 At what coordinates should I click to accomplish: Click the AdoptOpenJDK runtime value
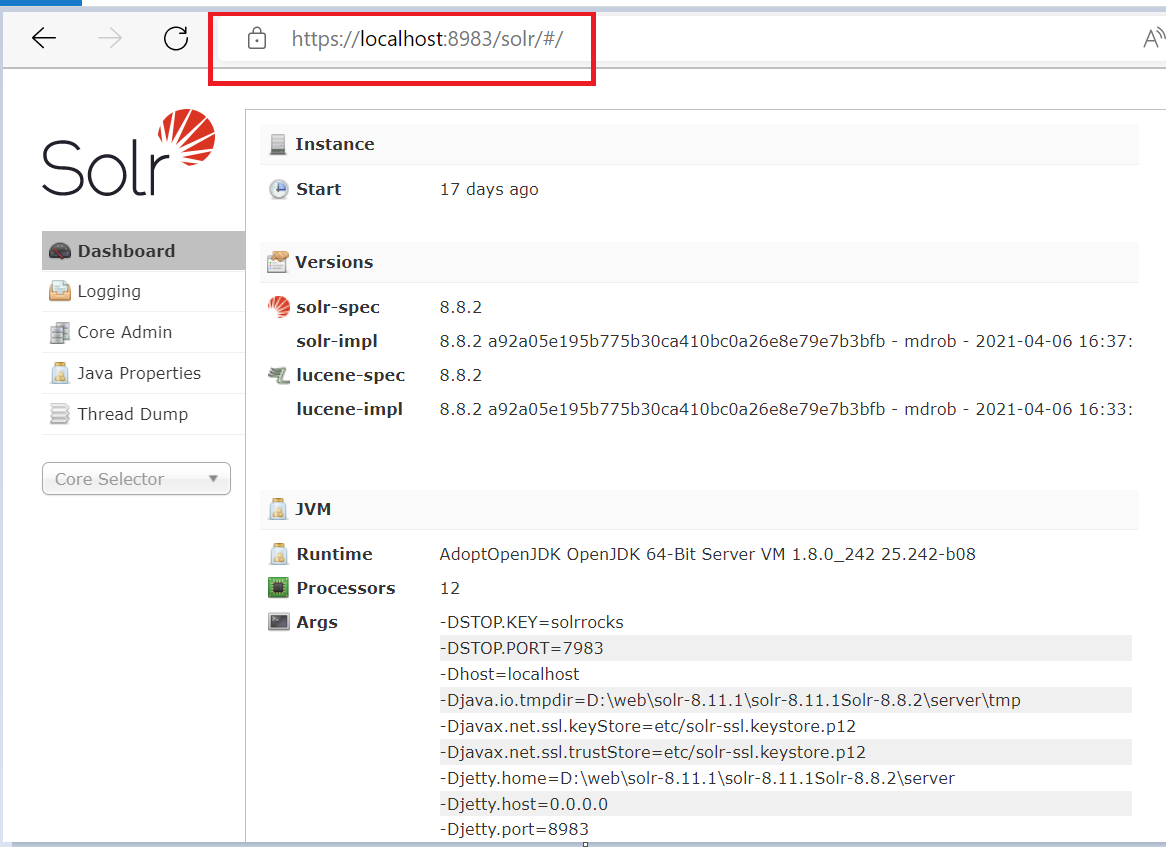[x=707, y=555]
